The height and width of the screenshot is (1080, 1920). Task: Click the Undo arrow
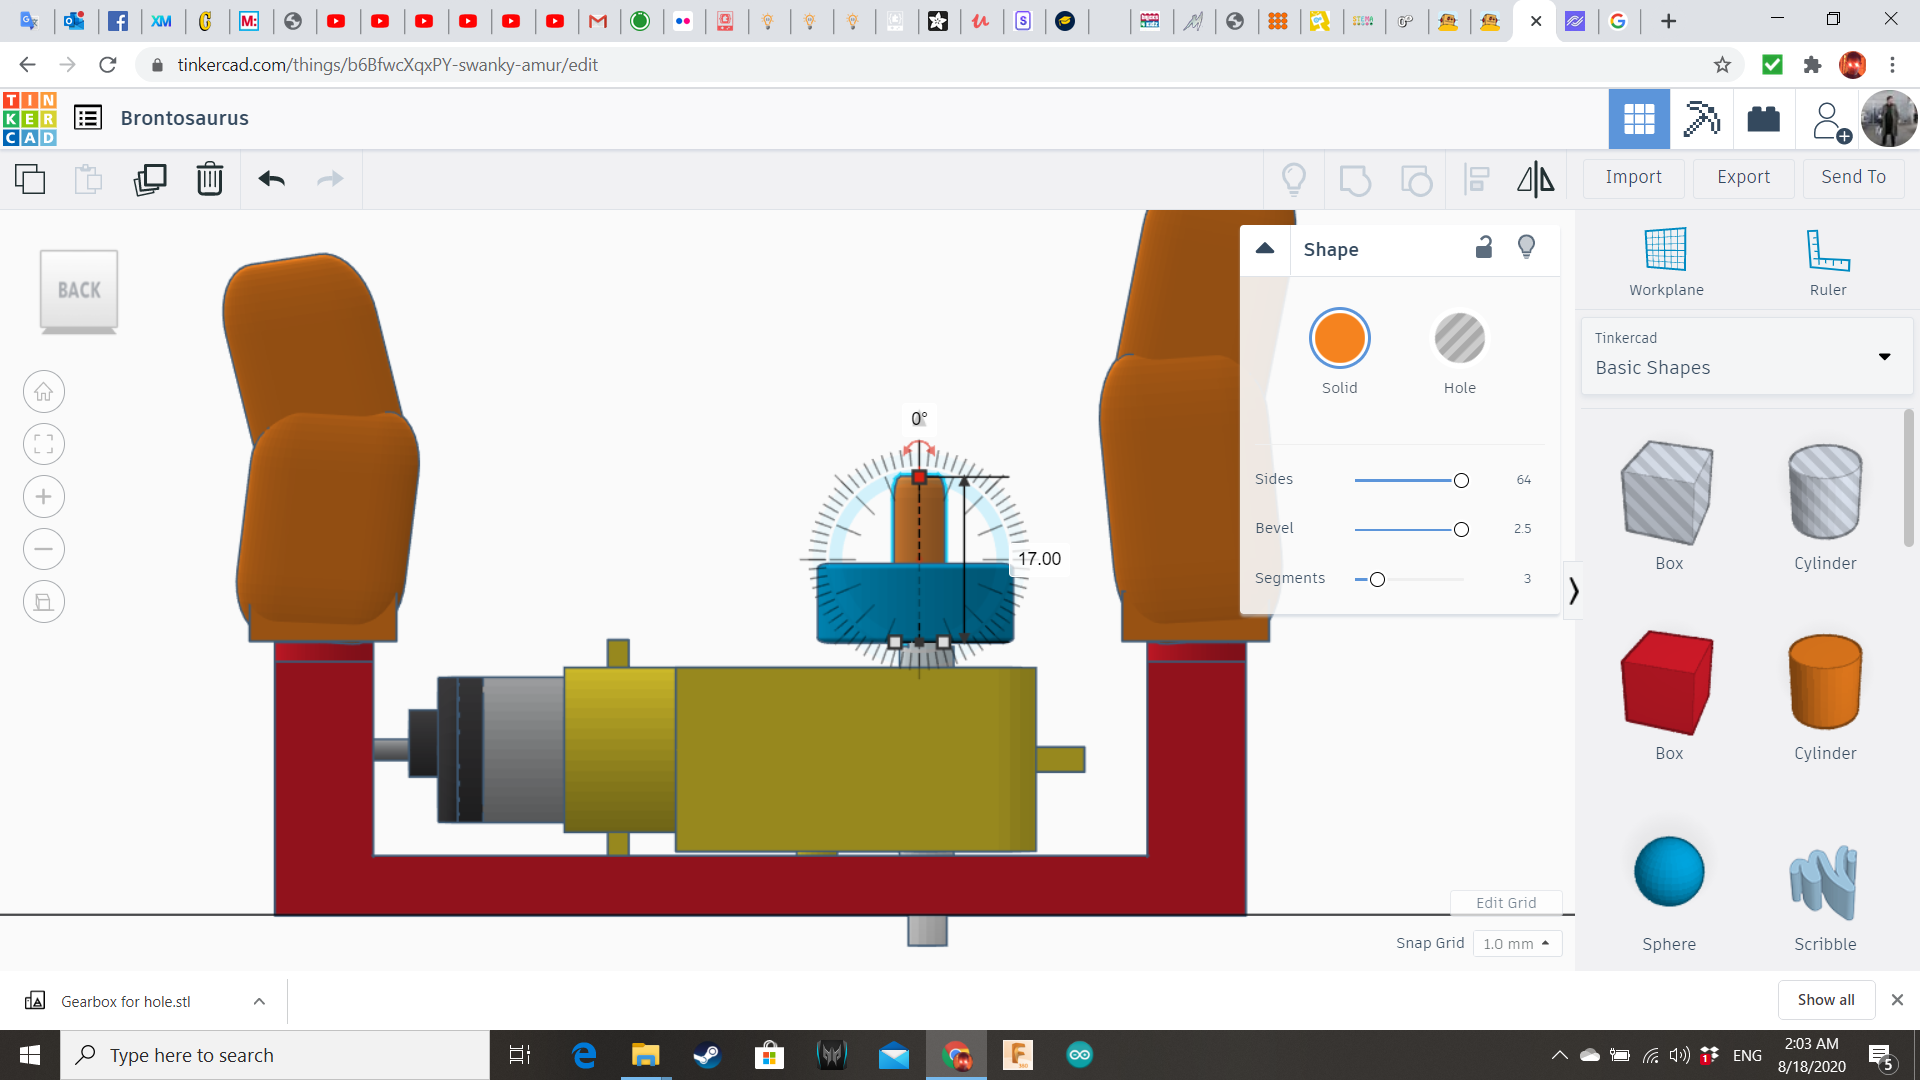pos(271,179)
